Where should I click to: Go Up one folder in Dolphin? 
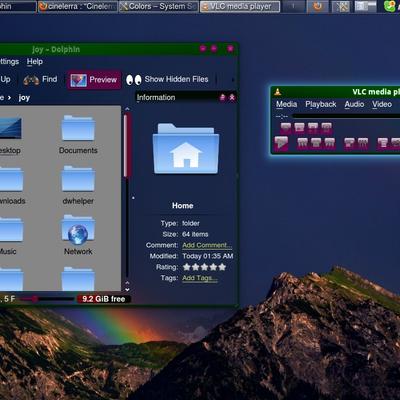pos(5,79)
